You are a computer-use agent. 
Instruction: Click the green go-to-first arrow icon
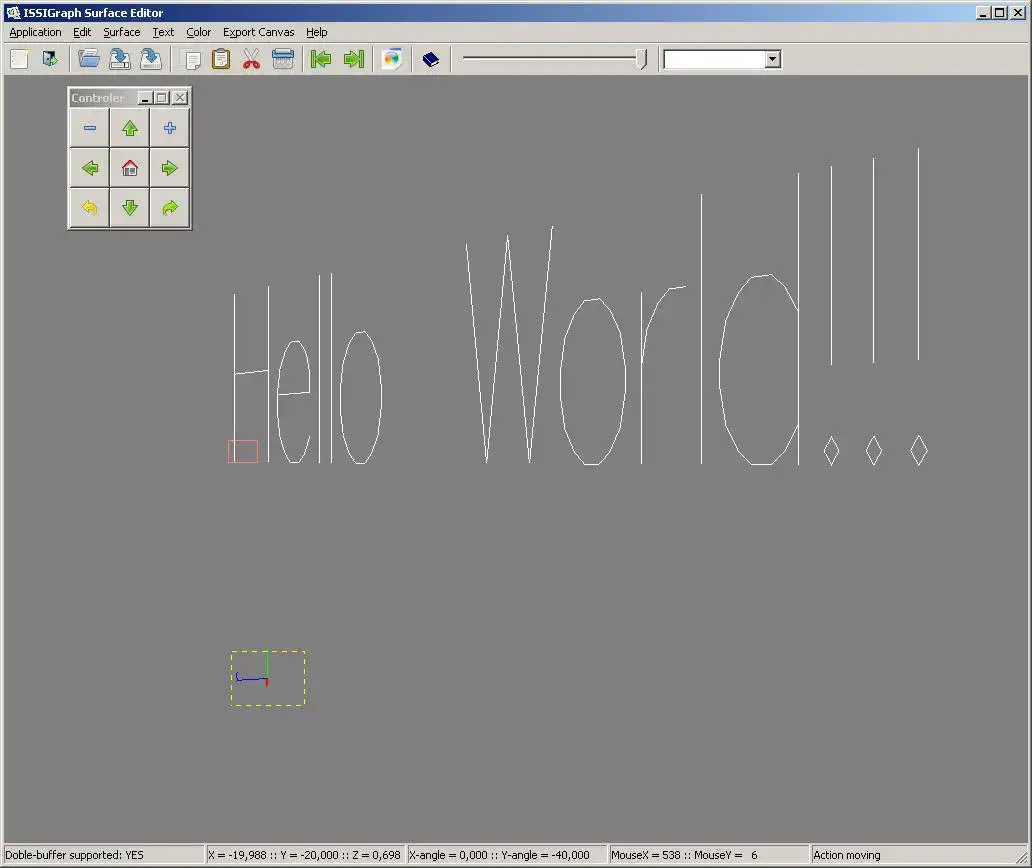pos(321,59)
